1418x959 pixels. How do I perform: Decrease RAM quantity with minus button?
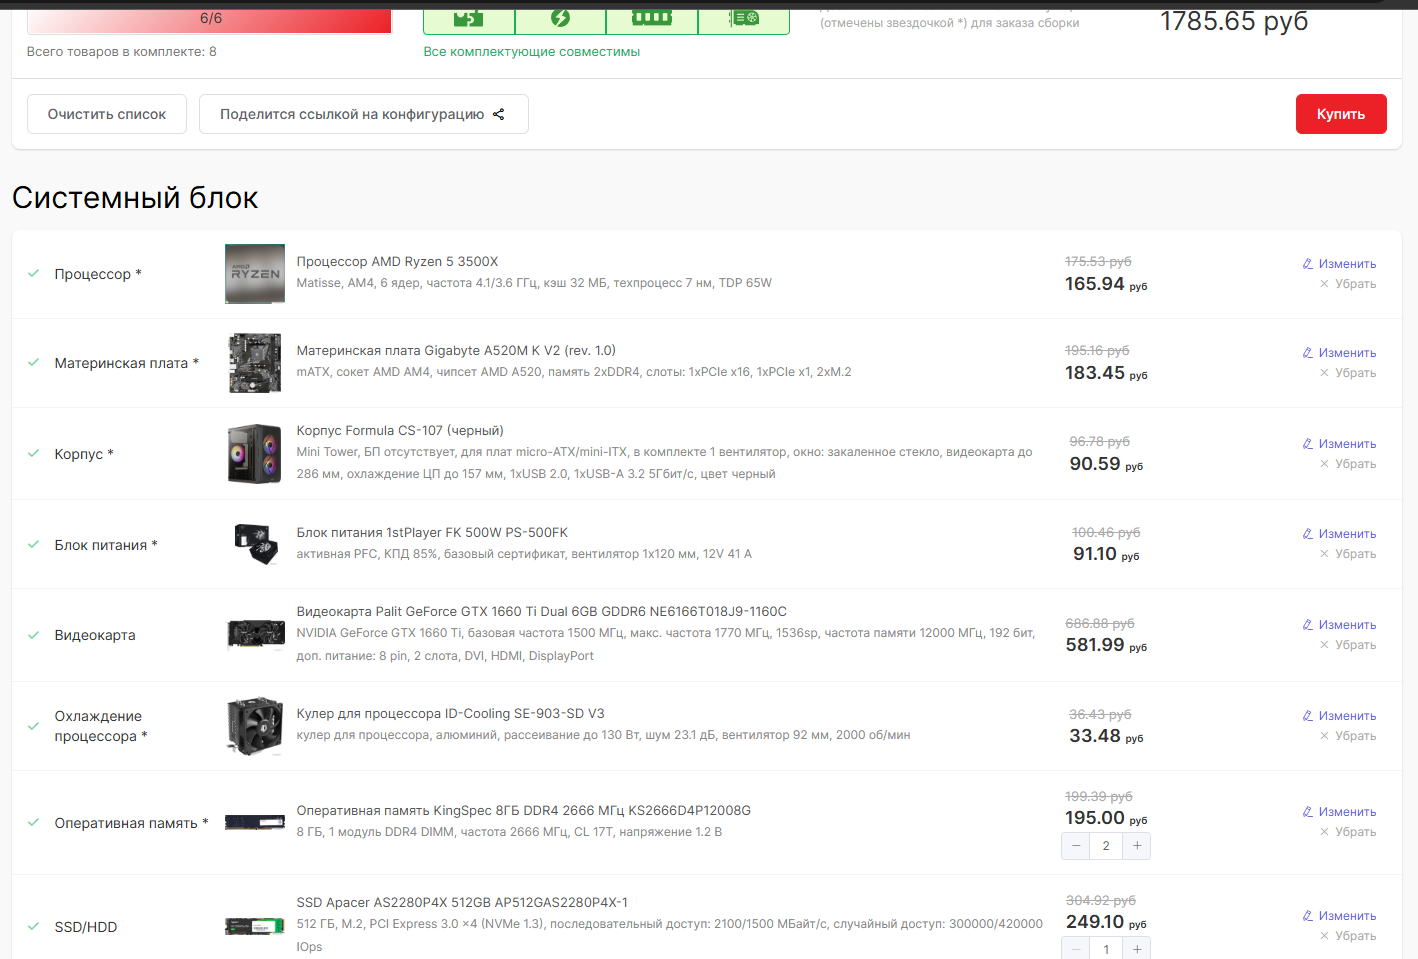(x=1076, y=846)
